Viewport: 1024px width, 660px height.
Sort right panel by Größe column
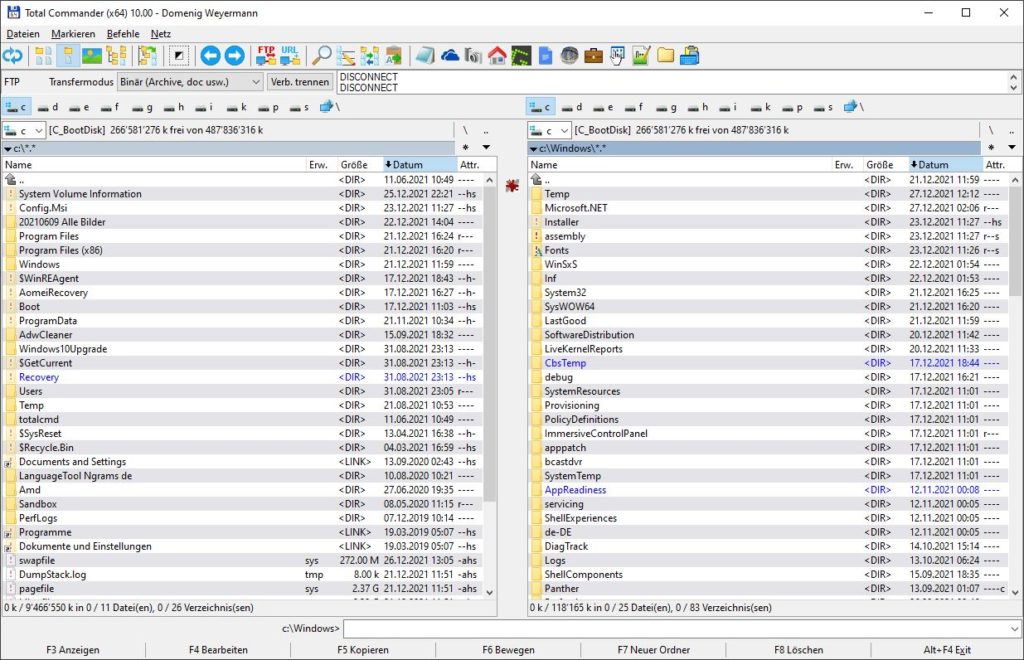886,165
